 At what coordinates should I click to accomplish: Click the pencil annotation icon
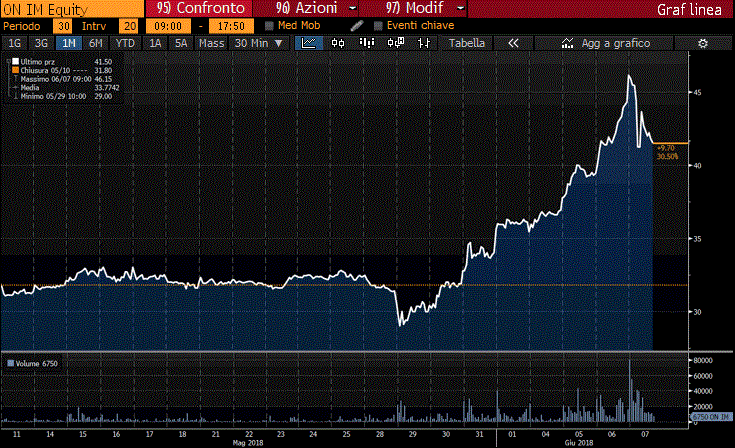[357, 26]
